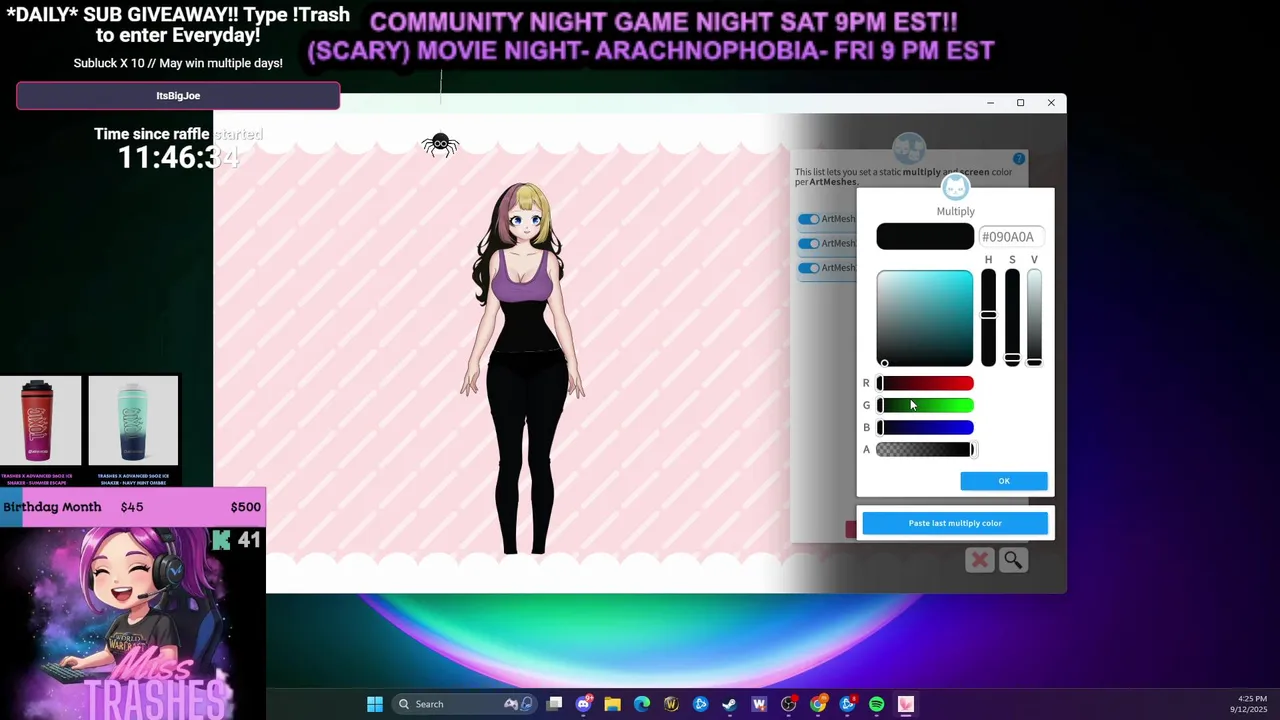The width and height of the screenshot is (1280, 720).
Task: Open the purple W app in taskbar
Action: click(x=759, y=704)
